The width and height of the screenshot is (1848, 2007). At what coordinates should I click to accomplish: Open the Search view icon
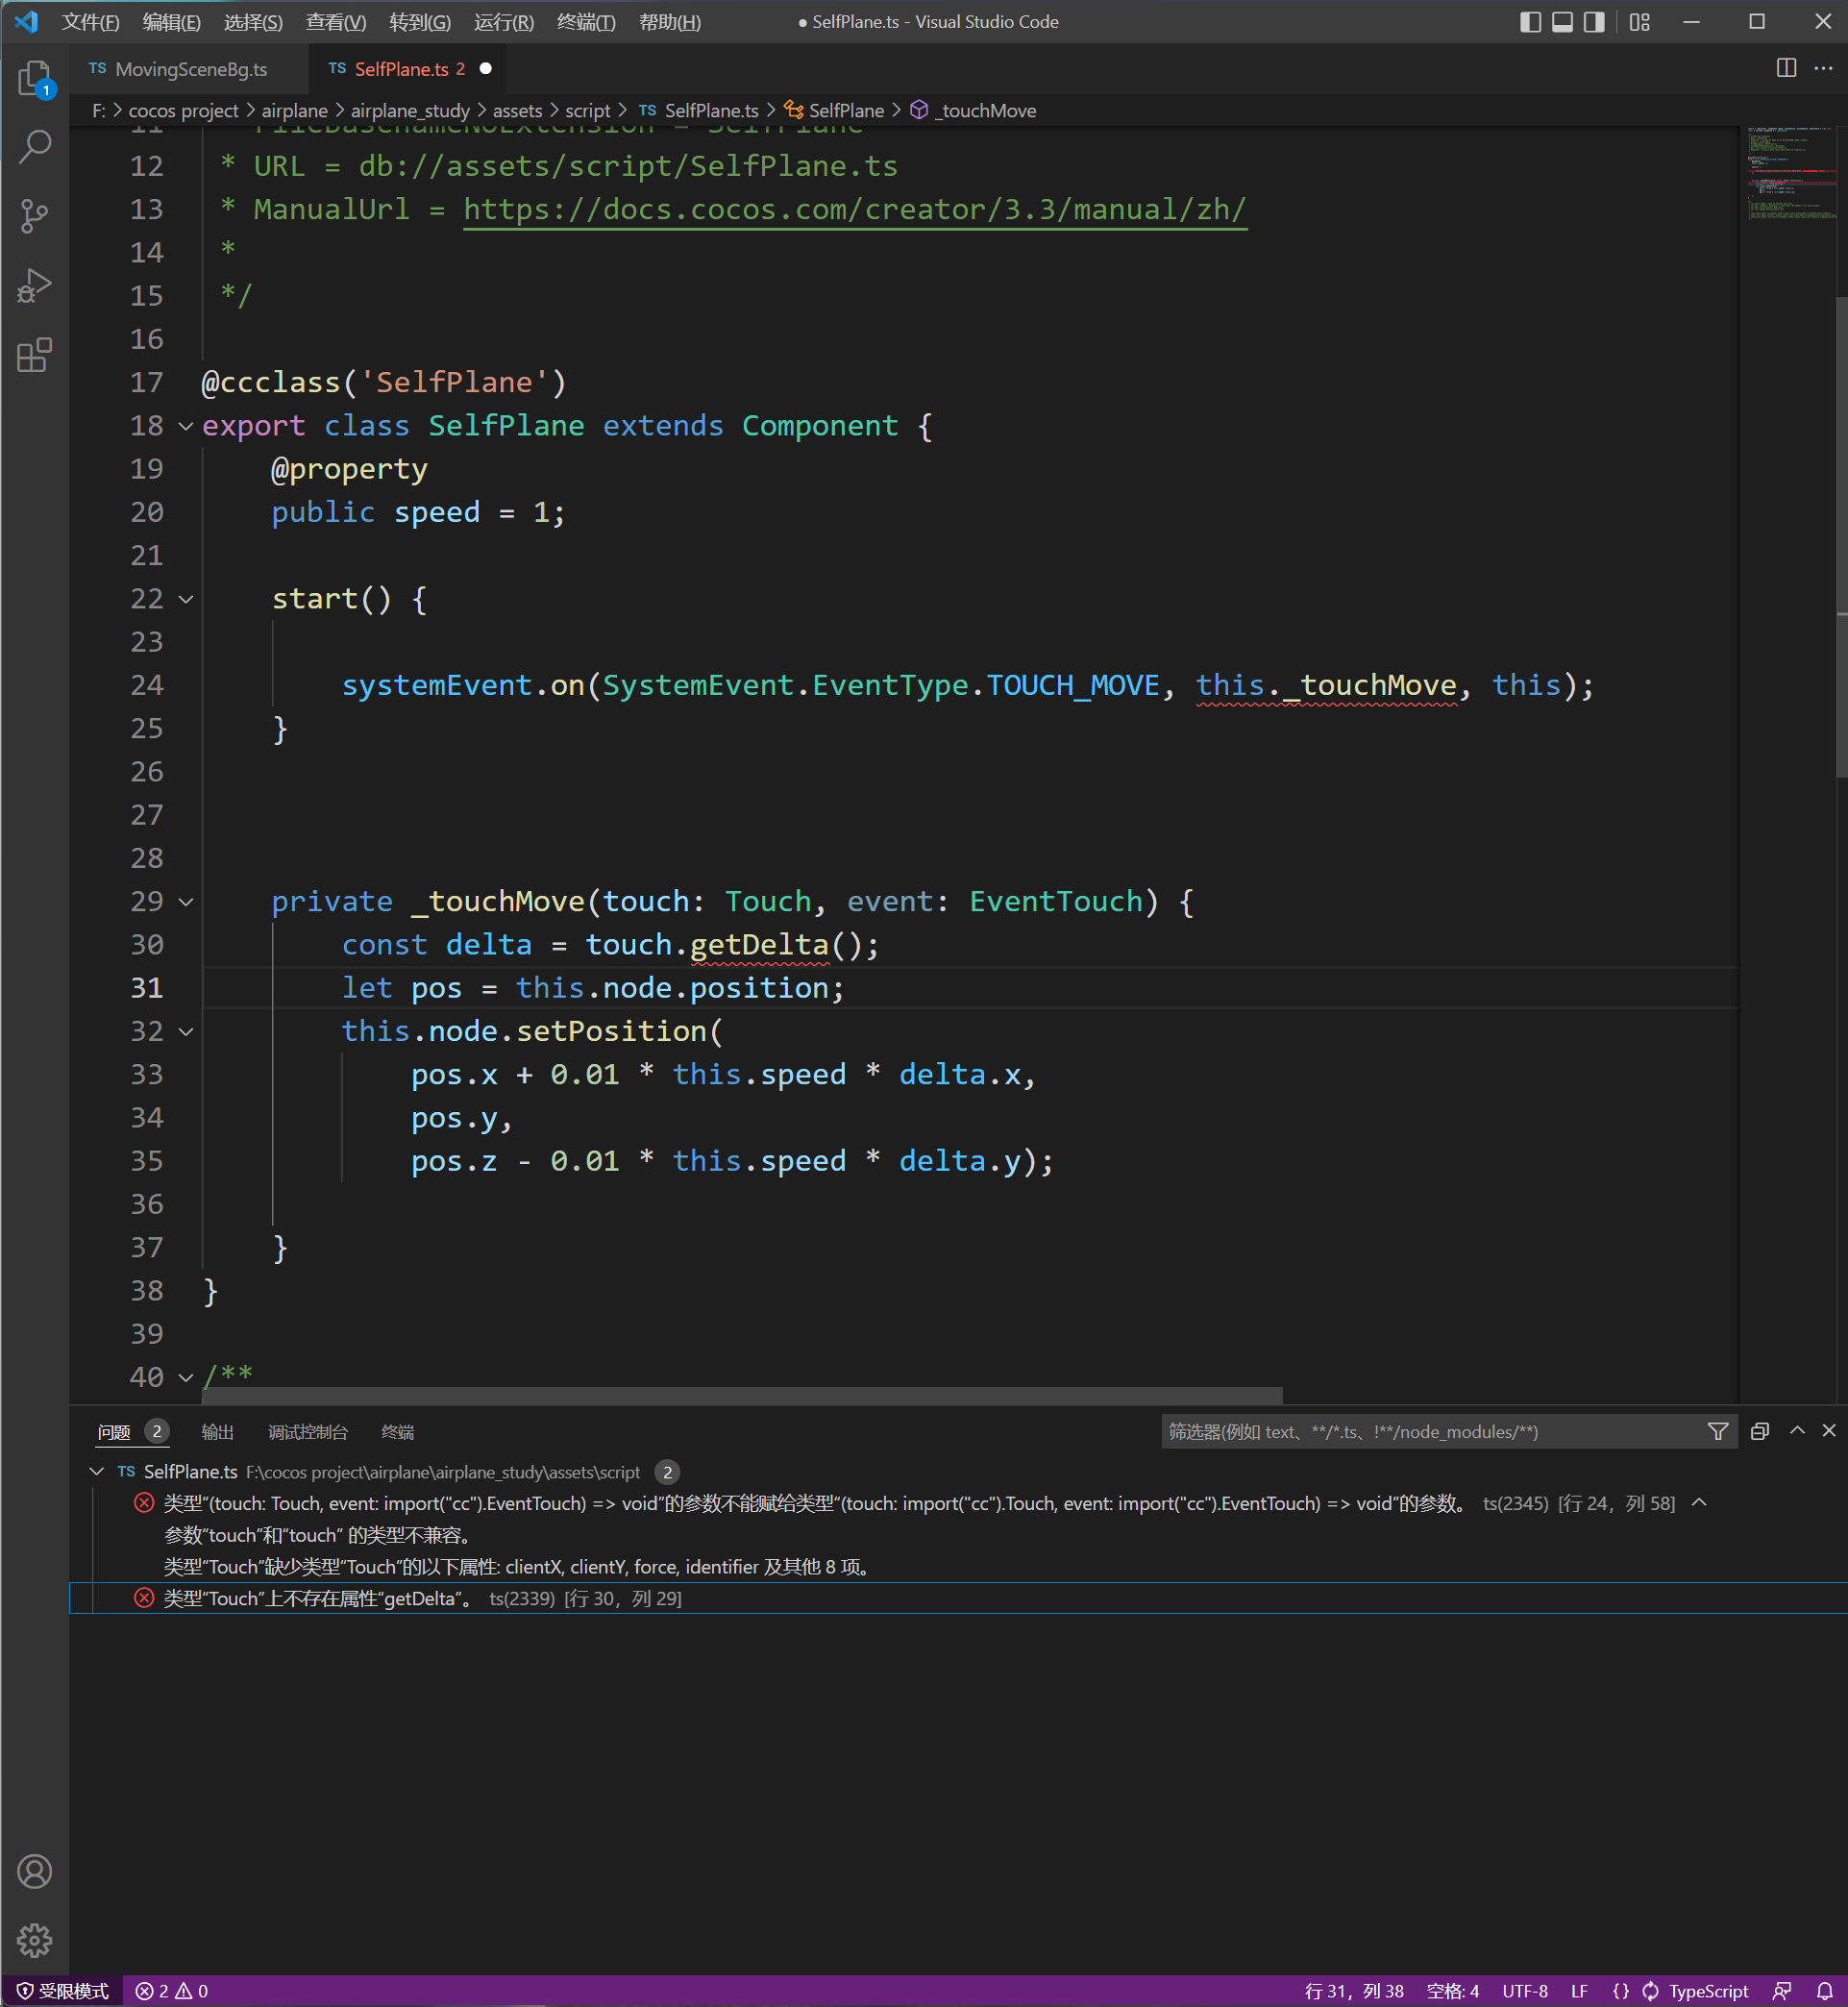pos(34,147)
